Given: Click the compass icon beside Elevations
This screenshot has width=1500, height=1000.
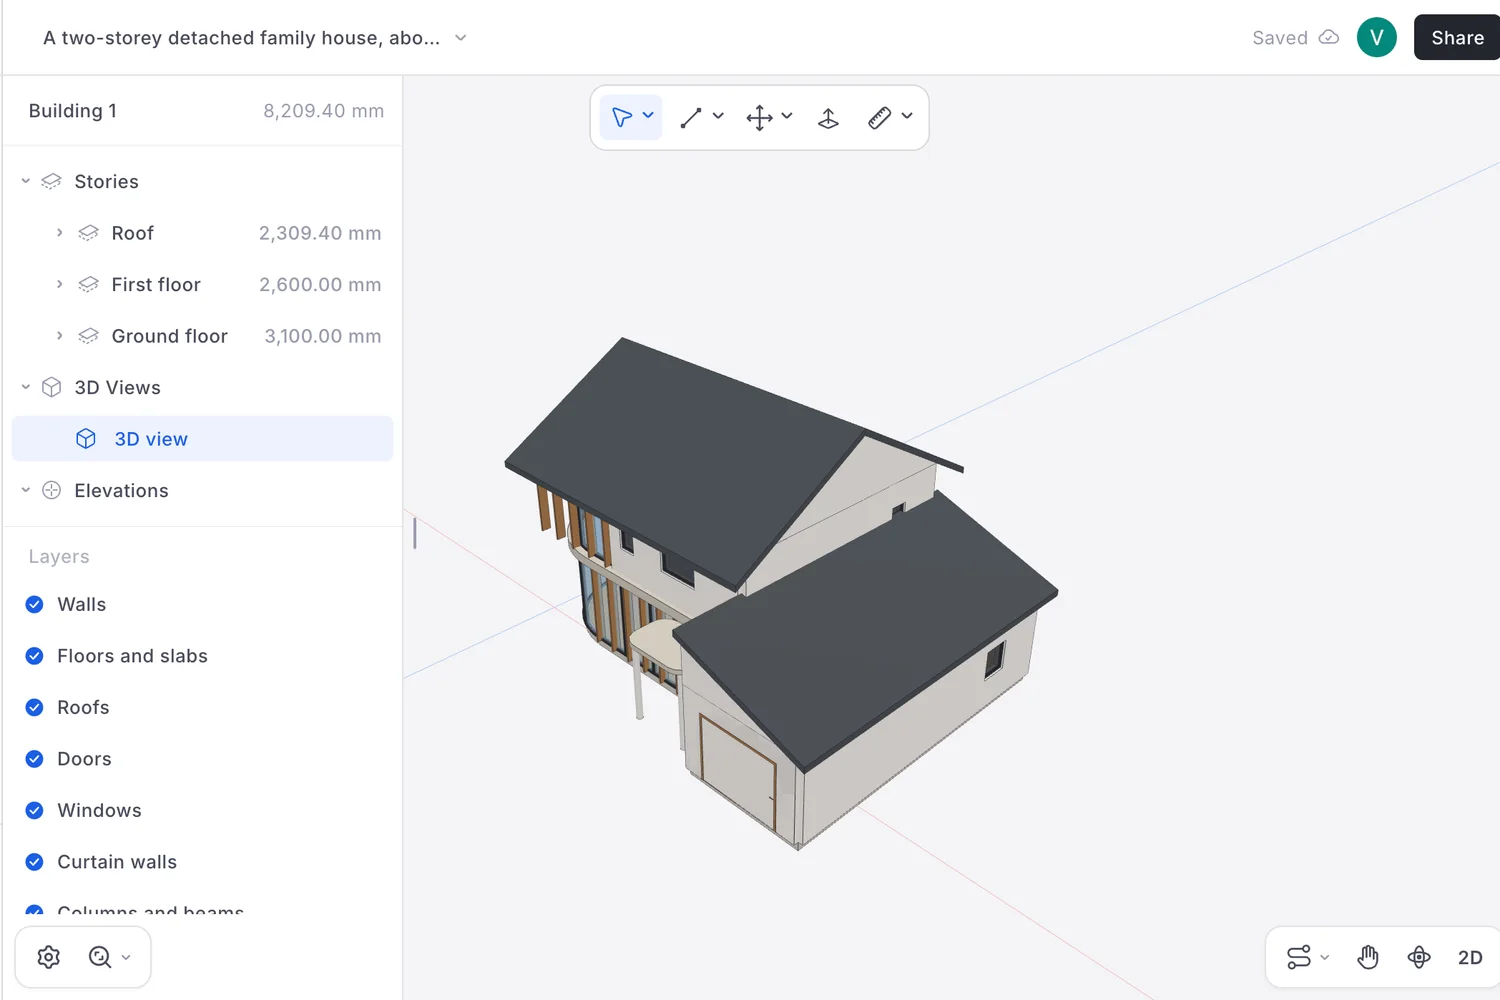Looking at the screenshot, I should click(x=52, y=490).
